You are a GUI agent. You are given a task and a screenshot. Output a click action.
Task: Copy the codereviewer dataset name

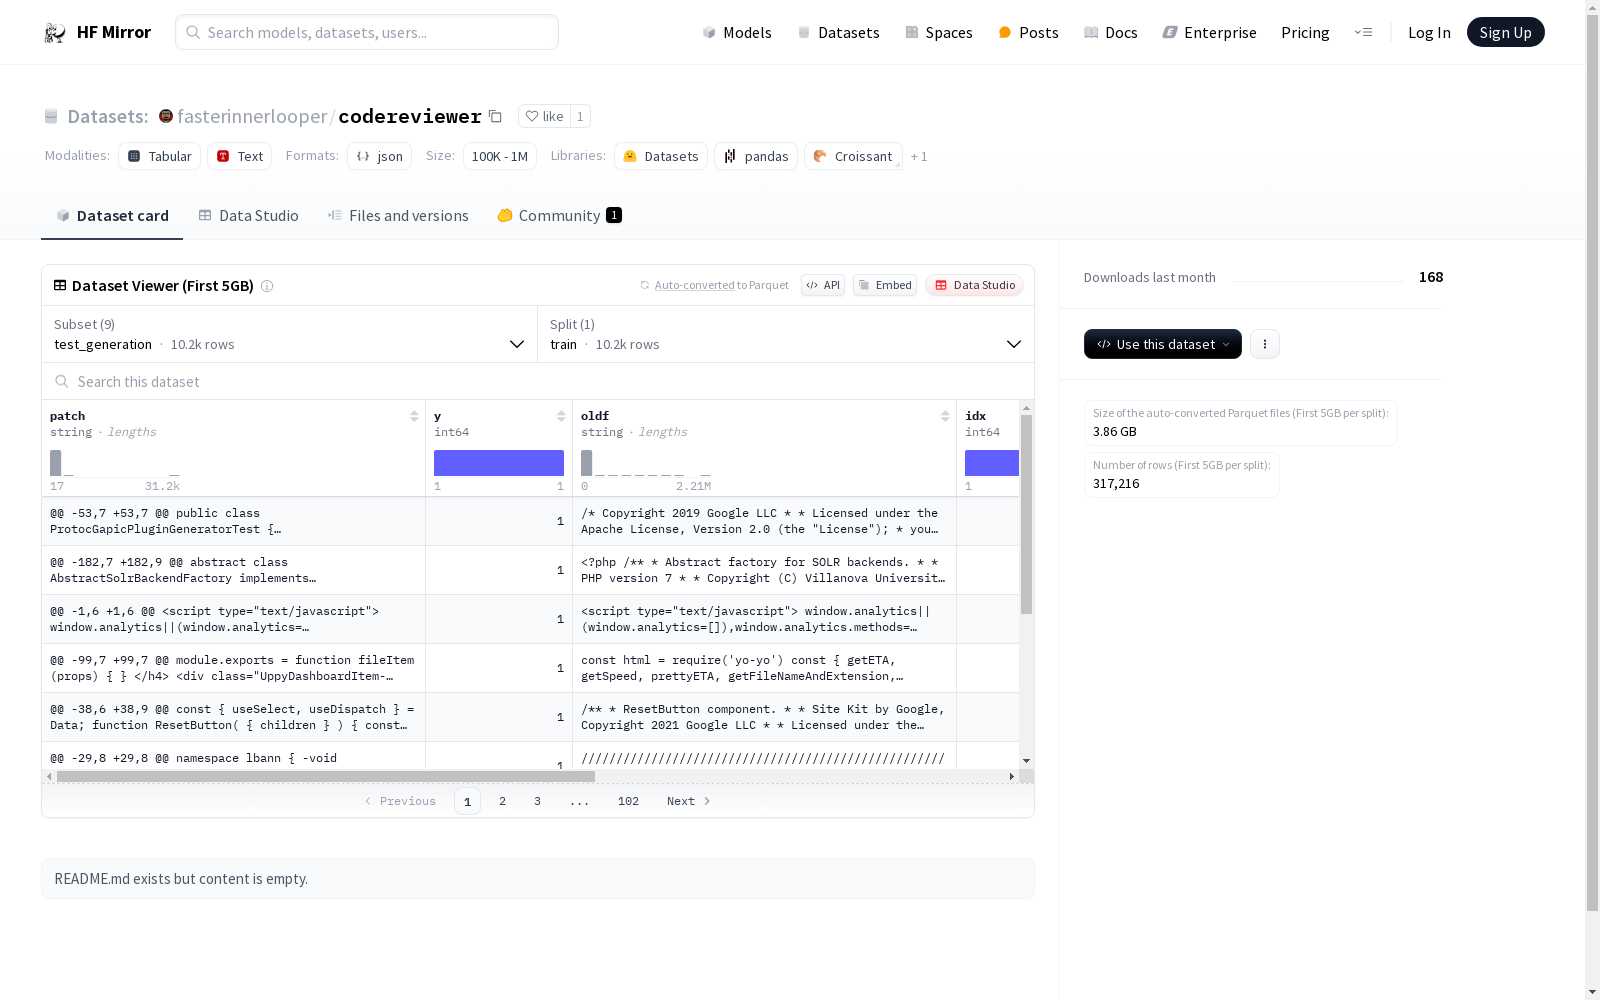point(495,116)
